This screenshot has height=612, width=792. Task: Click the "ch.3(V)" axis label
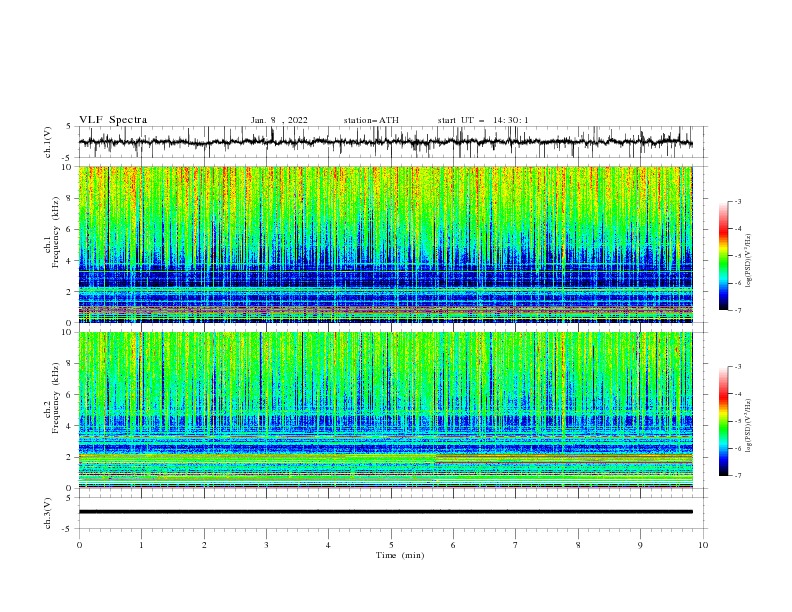(x=48, y=513)
